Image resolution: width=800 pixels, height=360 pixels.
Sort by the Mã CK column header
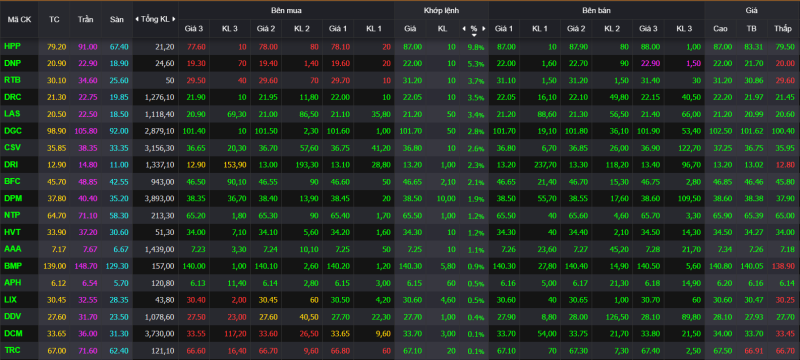[19, 19]
